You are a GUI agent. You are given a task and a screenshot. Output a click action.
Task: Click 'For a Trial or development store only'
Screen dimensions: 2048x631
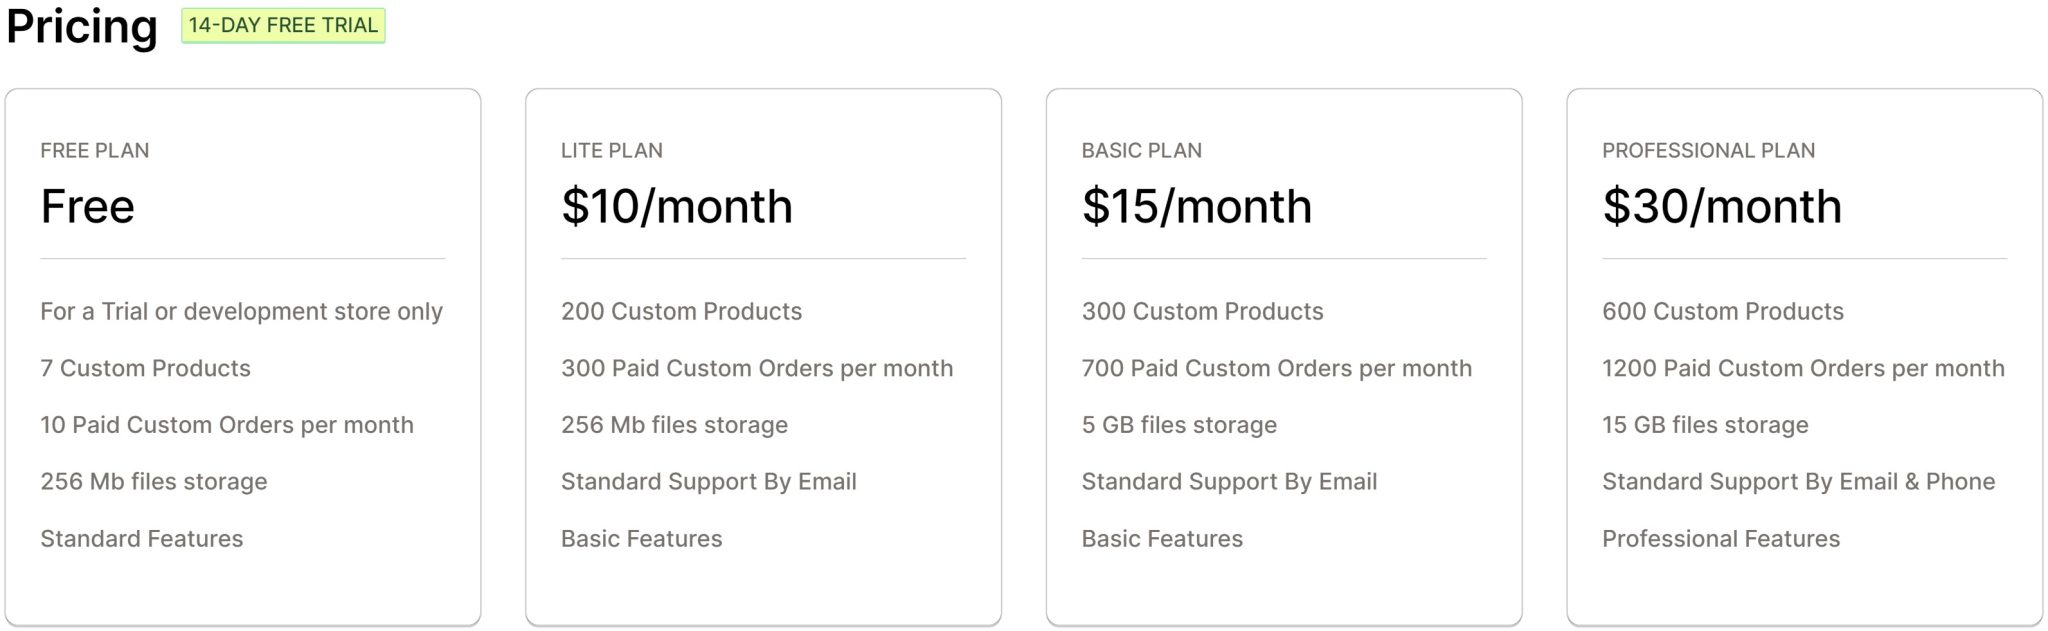pos(242,311)
